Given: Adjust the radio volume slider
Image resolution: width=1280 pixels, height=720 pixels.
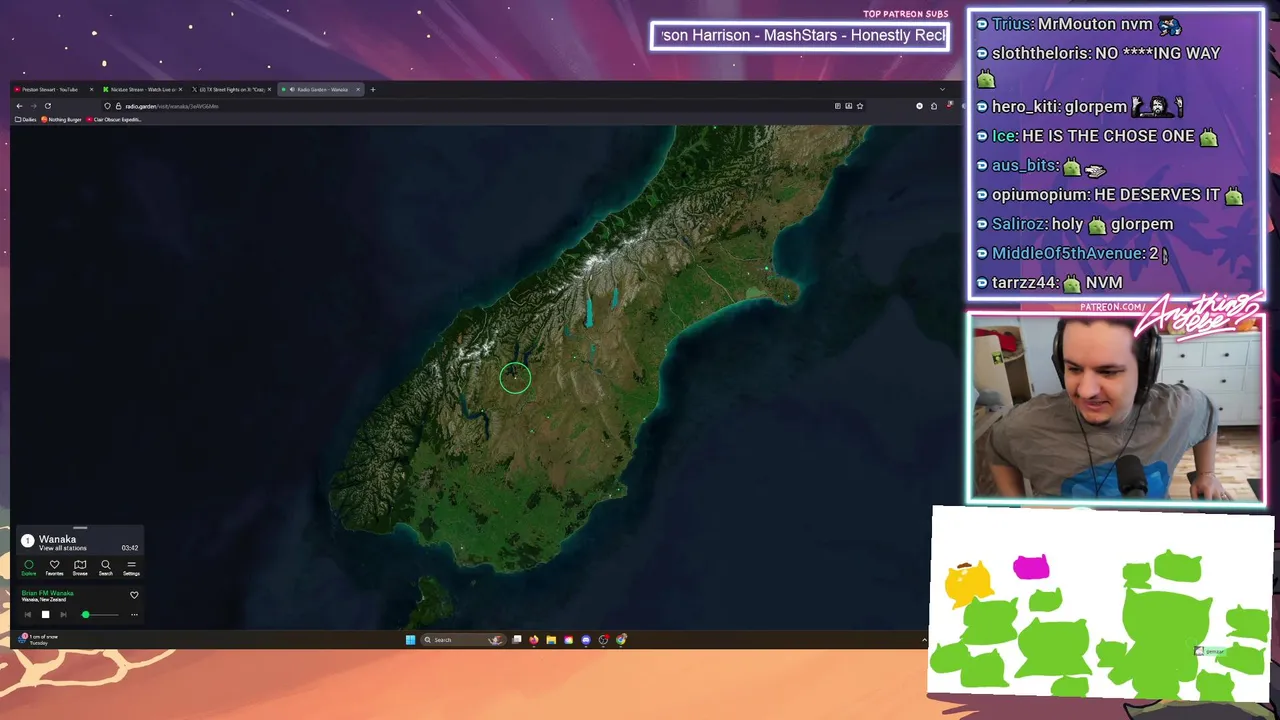Looking at the screenshot, I should tap(98, 615).
